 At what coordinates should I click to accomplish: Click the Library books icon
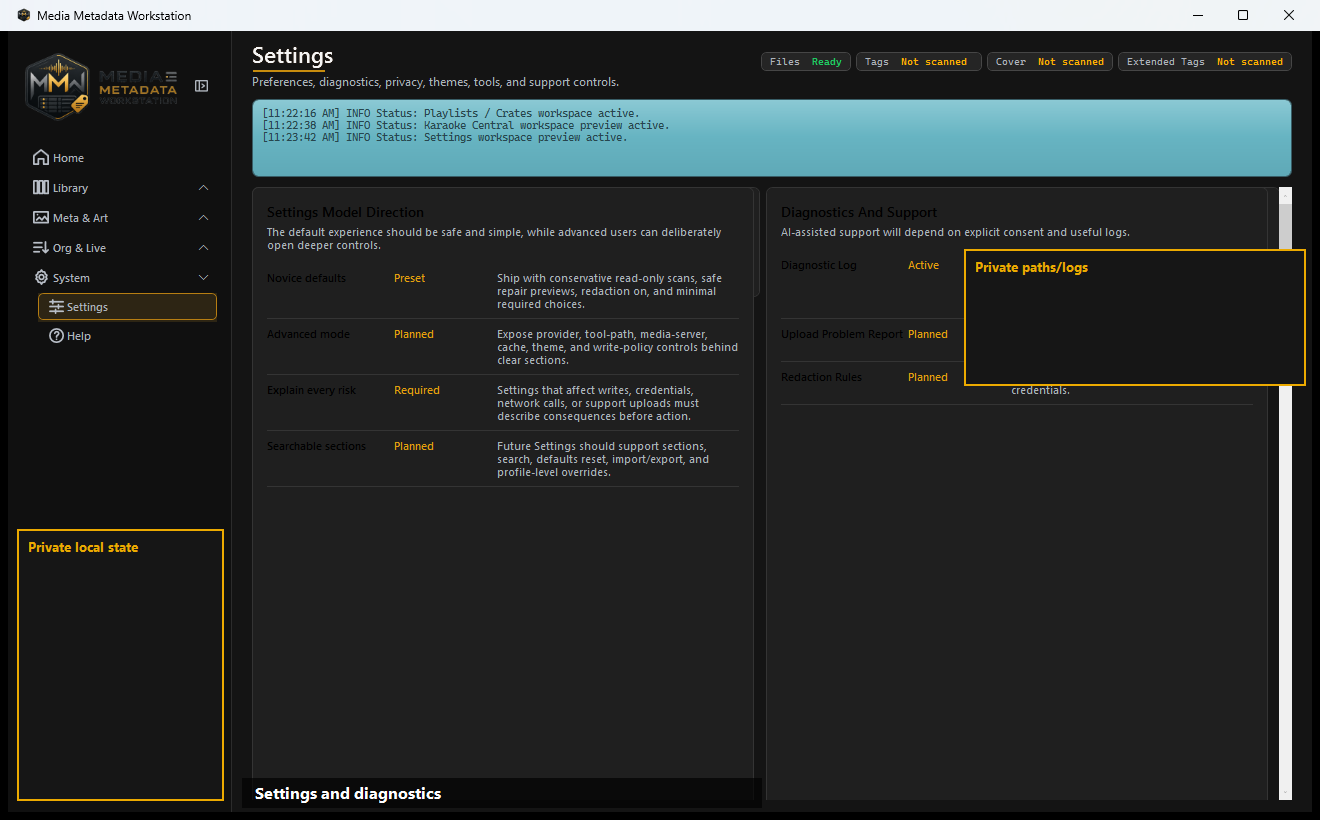41,188
